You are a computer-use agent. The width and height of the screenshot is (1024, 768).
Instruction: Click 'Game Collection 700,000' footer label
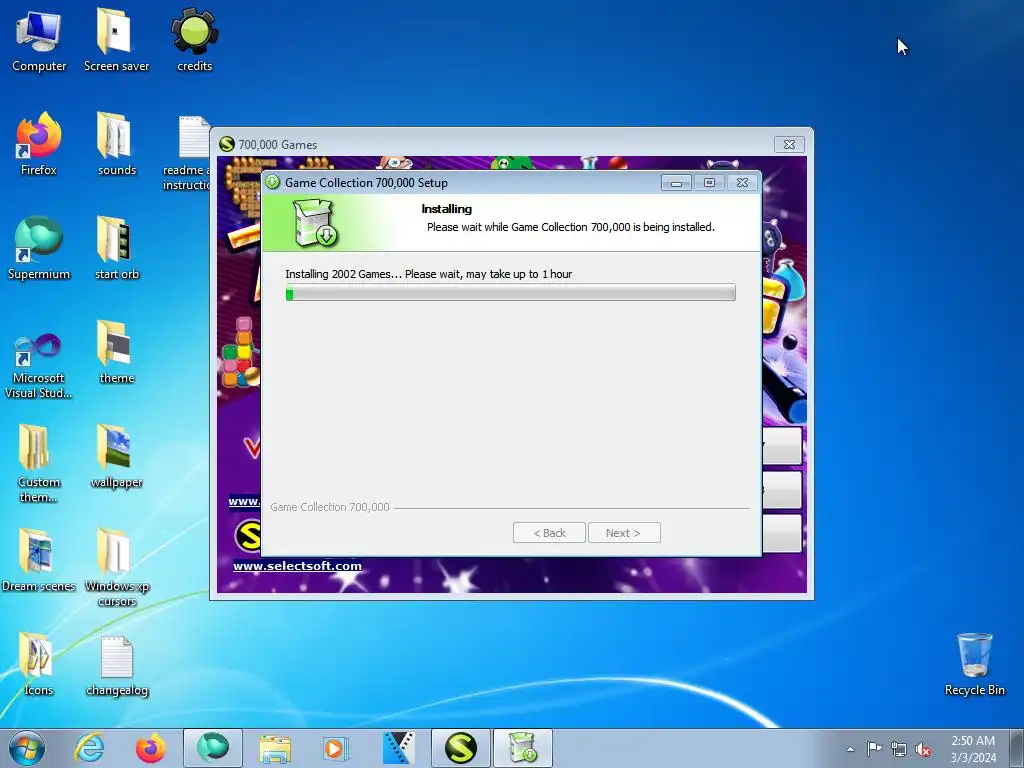(x=329, y=507)
